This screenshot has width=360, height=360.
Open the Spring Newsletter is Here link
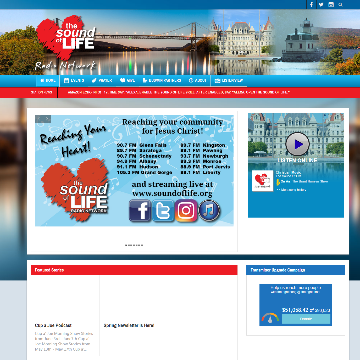[129, 326]
